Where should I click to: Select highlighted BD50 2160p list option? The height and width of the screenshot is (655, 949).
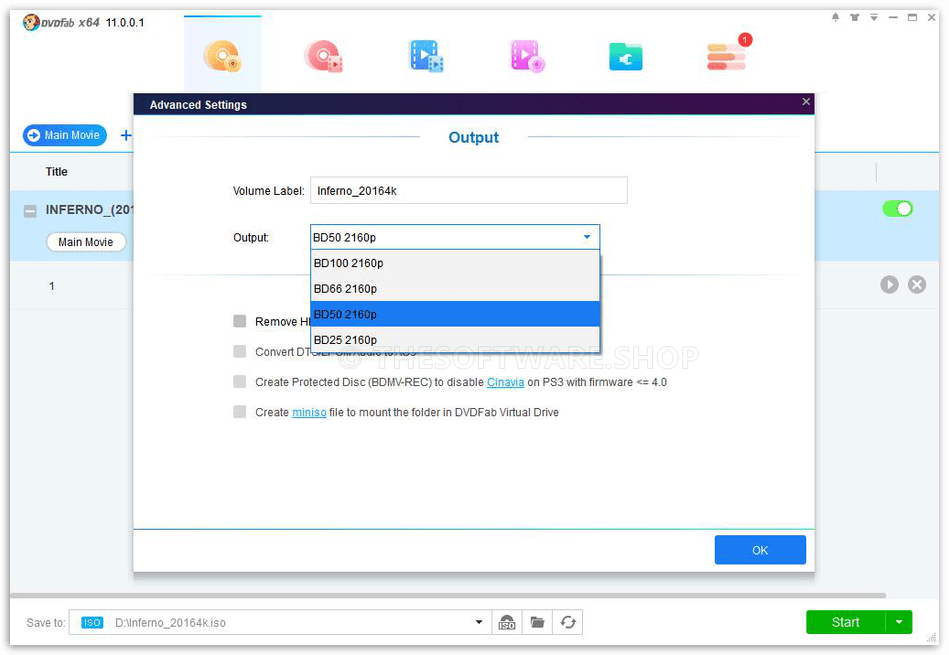point(455,314)
